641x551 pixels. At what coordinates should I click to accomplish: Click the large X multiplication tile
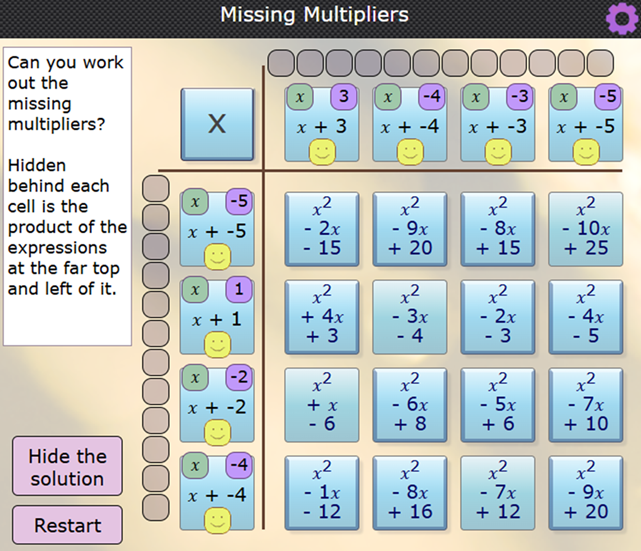(217, 124)
